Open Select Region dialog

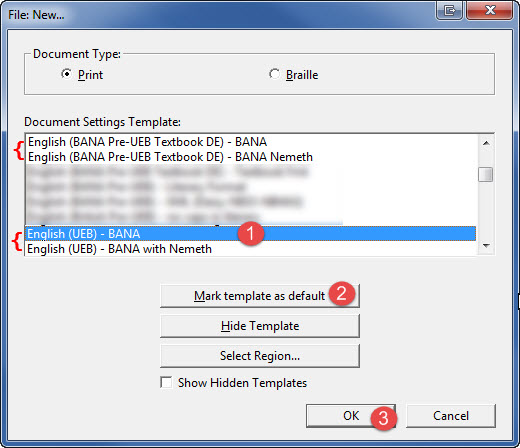click(x=260, y=356)
